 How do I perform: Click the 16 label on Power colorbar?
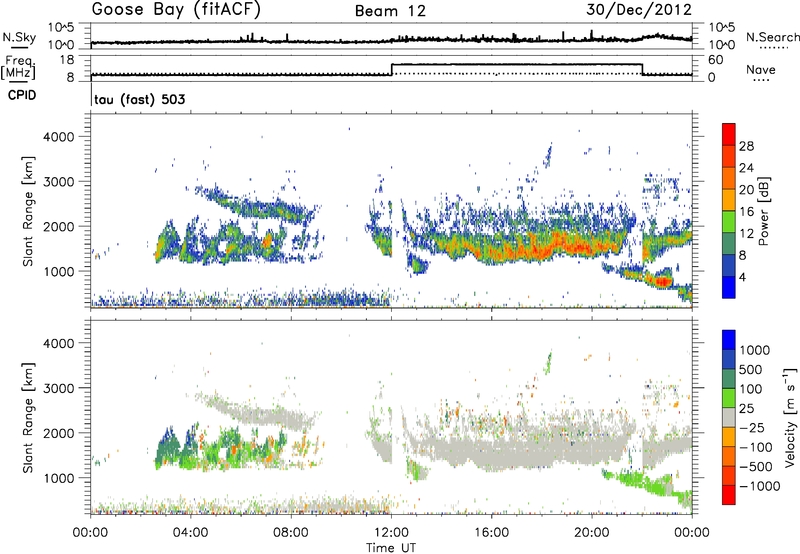click(x=746, y=212)
